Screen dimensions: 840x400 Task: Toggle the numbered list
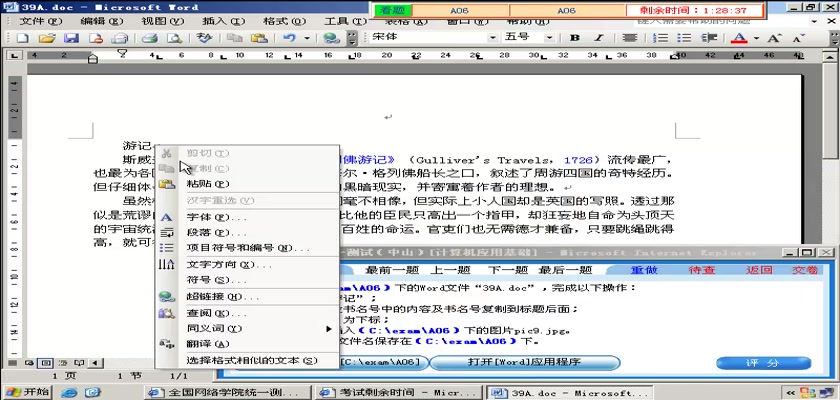[662, 38]
